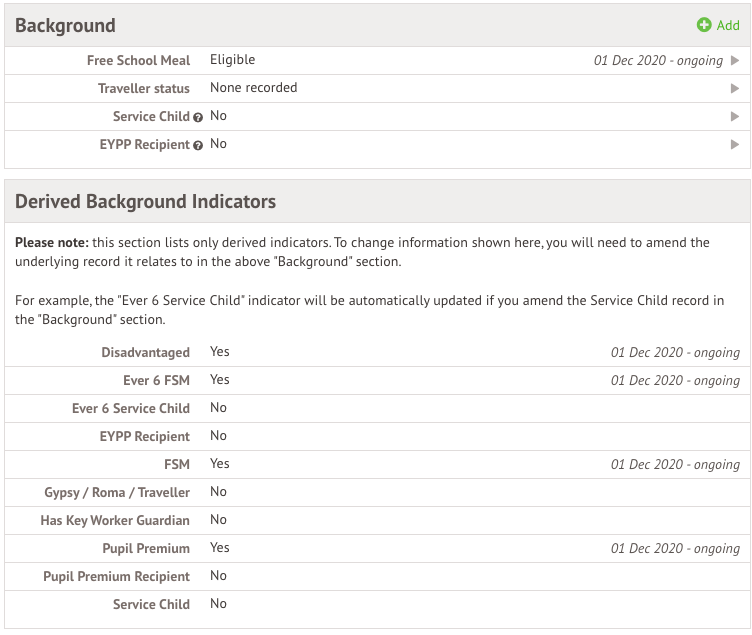Open the Free School Meal Eligible record
The image size is (752, 635).
click(232, 60)
